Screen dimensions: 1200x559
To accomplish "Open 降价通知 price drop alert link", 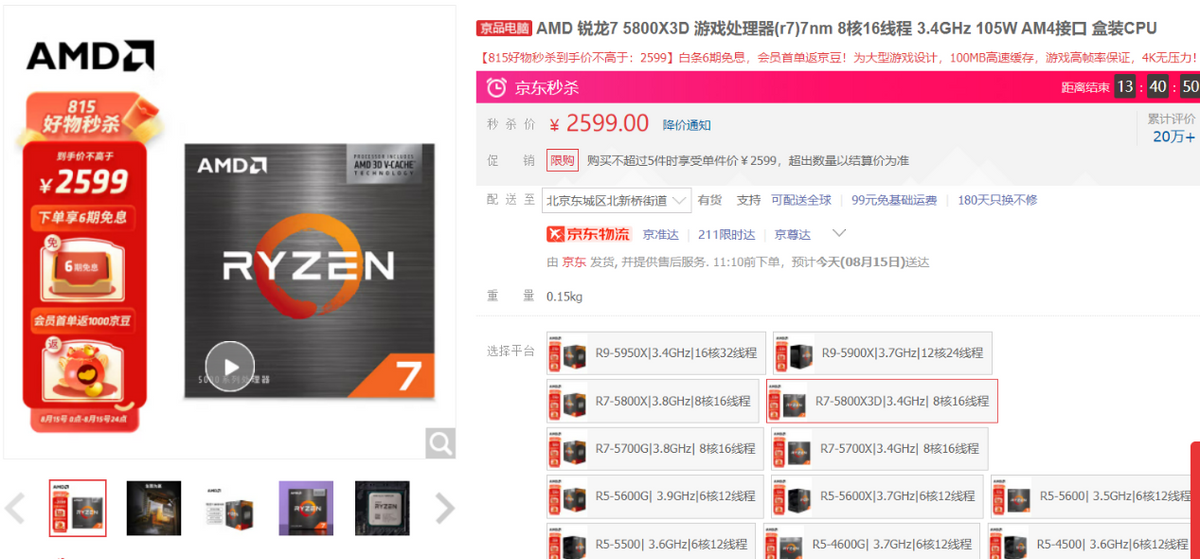I will coord(687,125).
